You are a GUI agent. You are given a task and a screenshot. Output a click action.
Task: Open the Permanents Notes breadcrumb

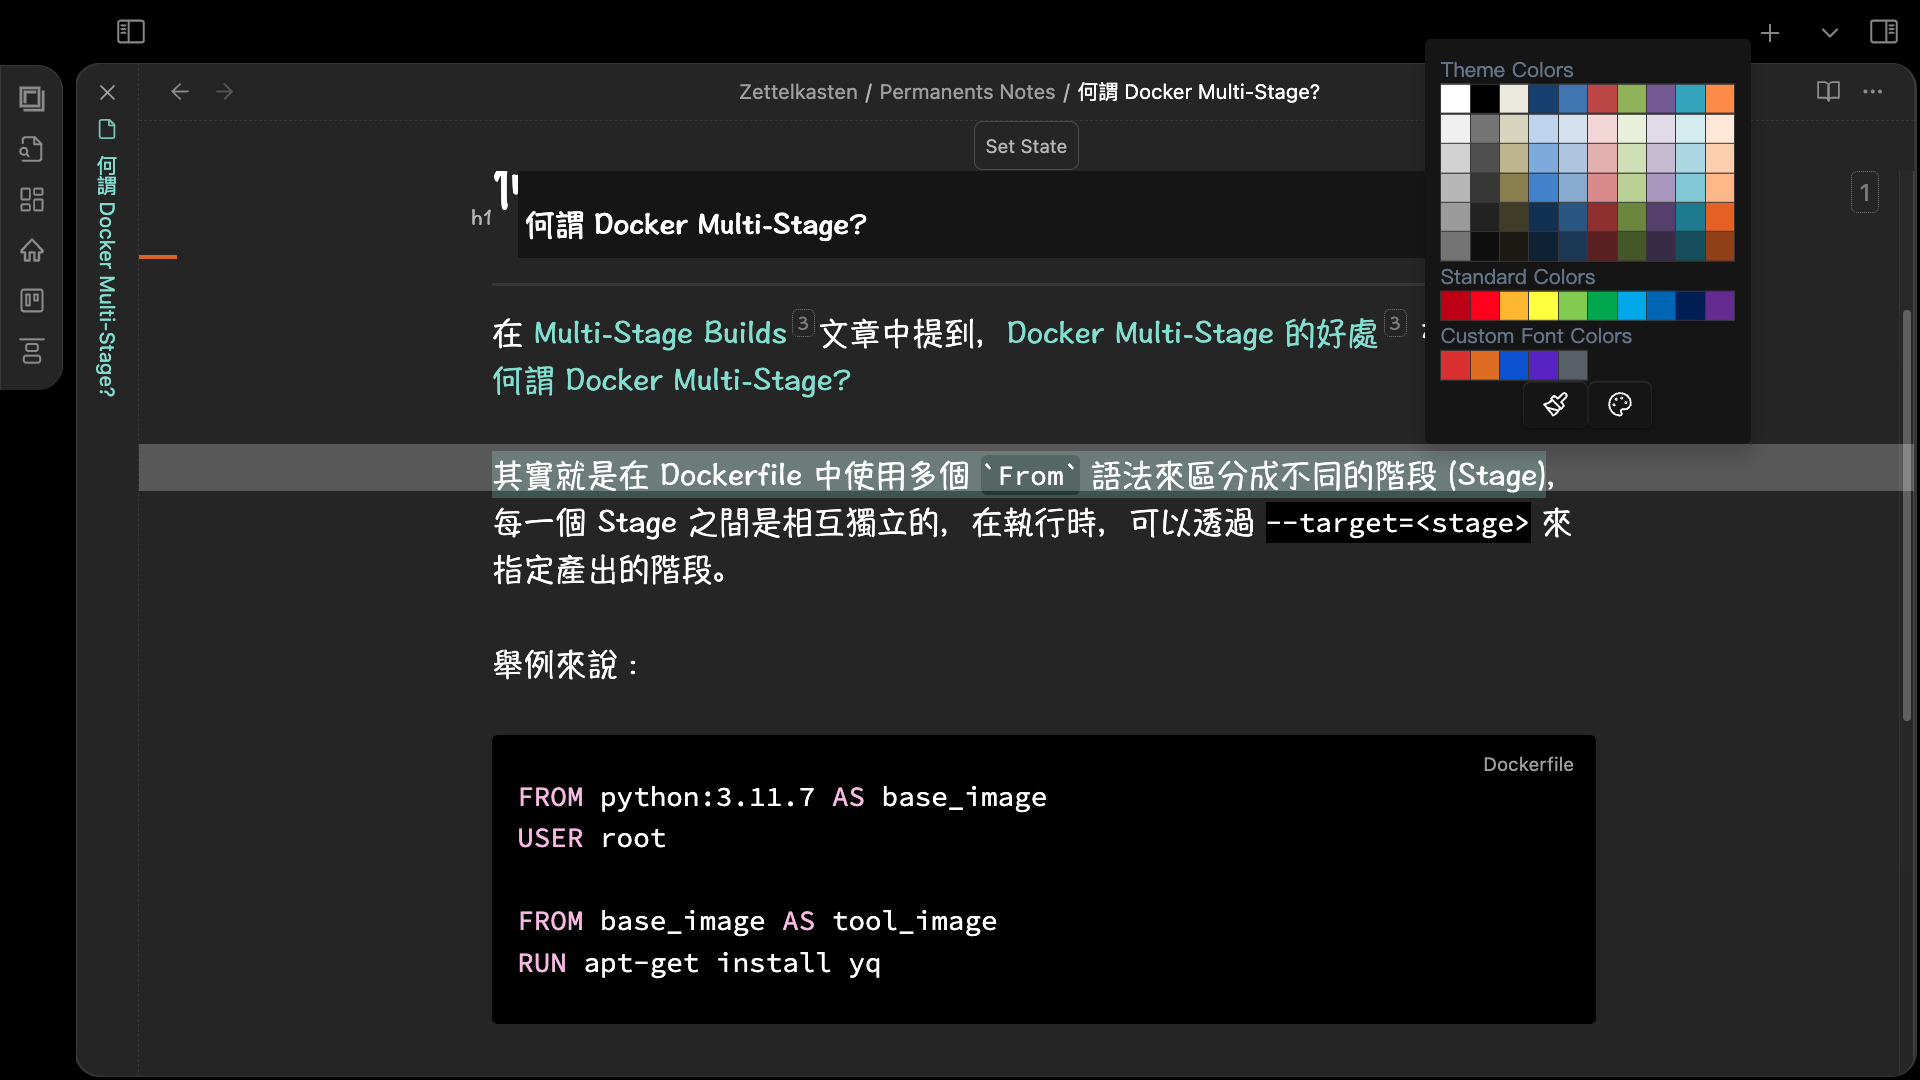click(967, 92)
